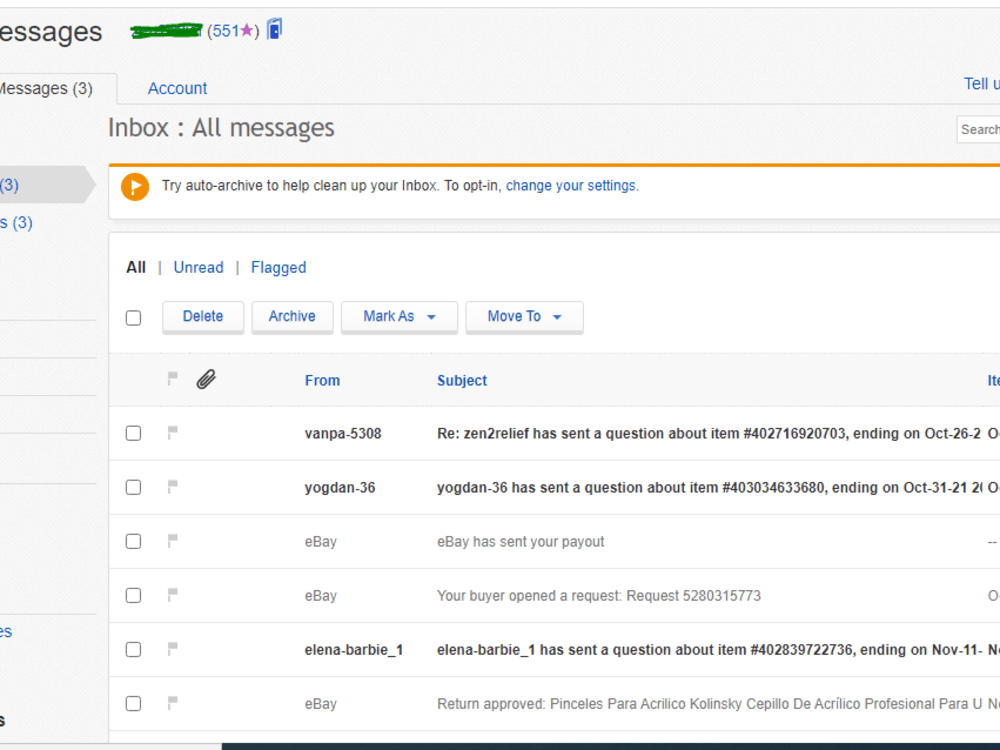
Task: Switch to the Account tab
Action: point(177,89)
